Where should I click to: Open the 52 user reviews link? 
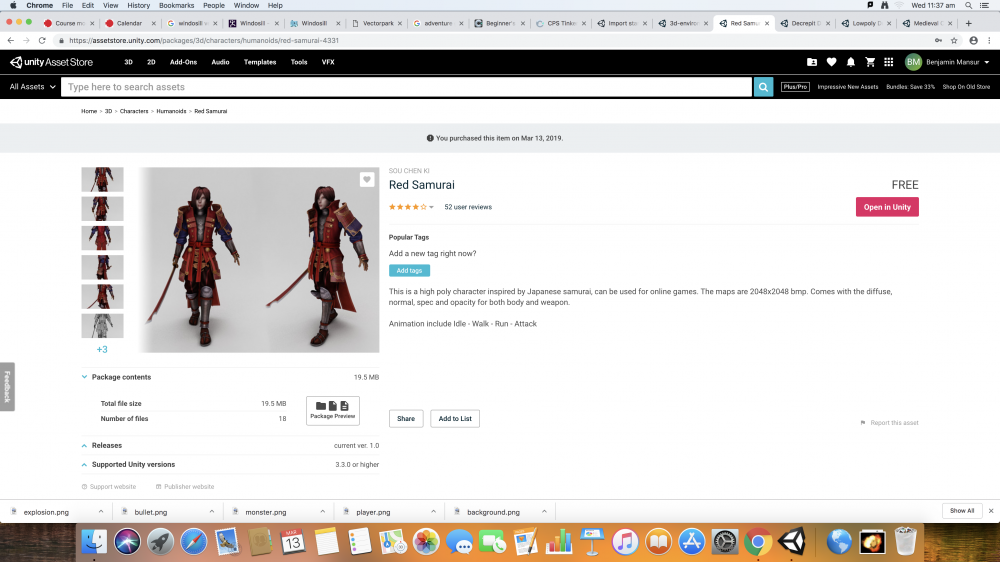point(468,207)
